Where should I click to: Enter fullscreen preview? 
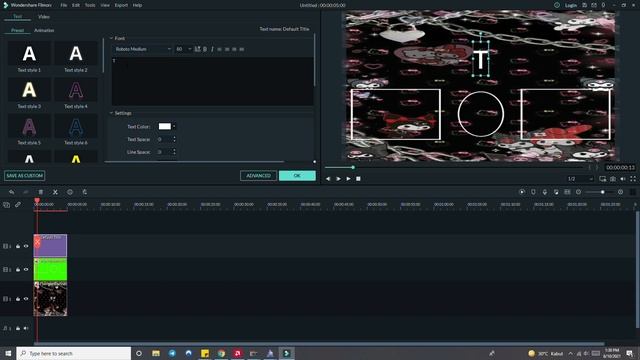coord(633,179)
